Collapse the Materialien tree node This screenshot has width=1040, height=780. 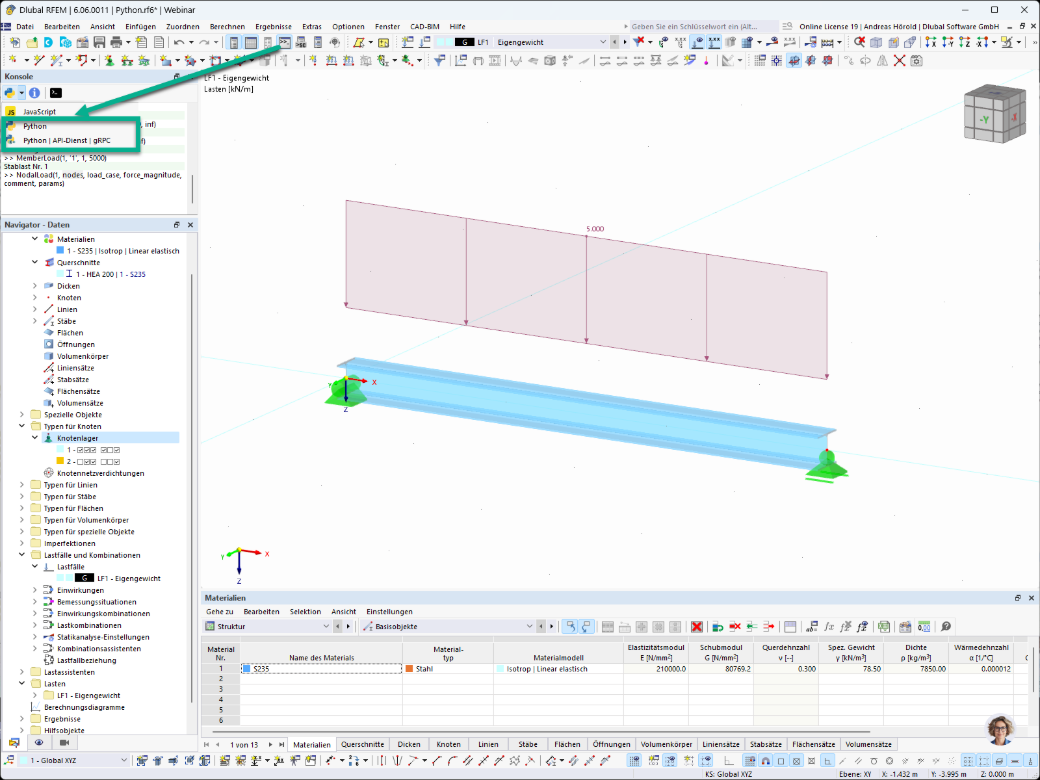pyautogui.click(x=35, y=239)
